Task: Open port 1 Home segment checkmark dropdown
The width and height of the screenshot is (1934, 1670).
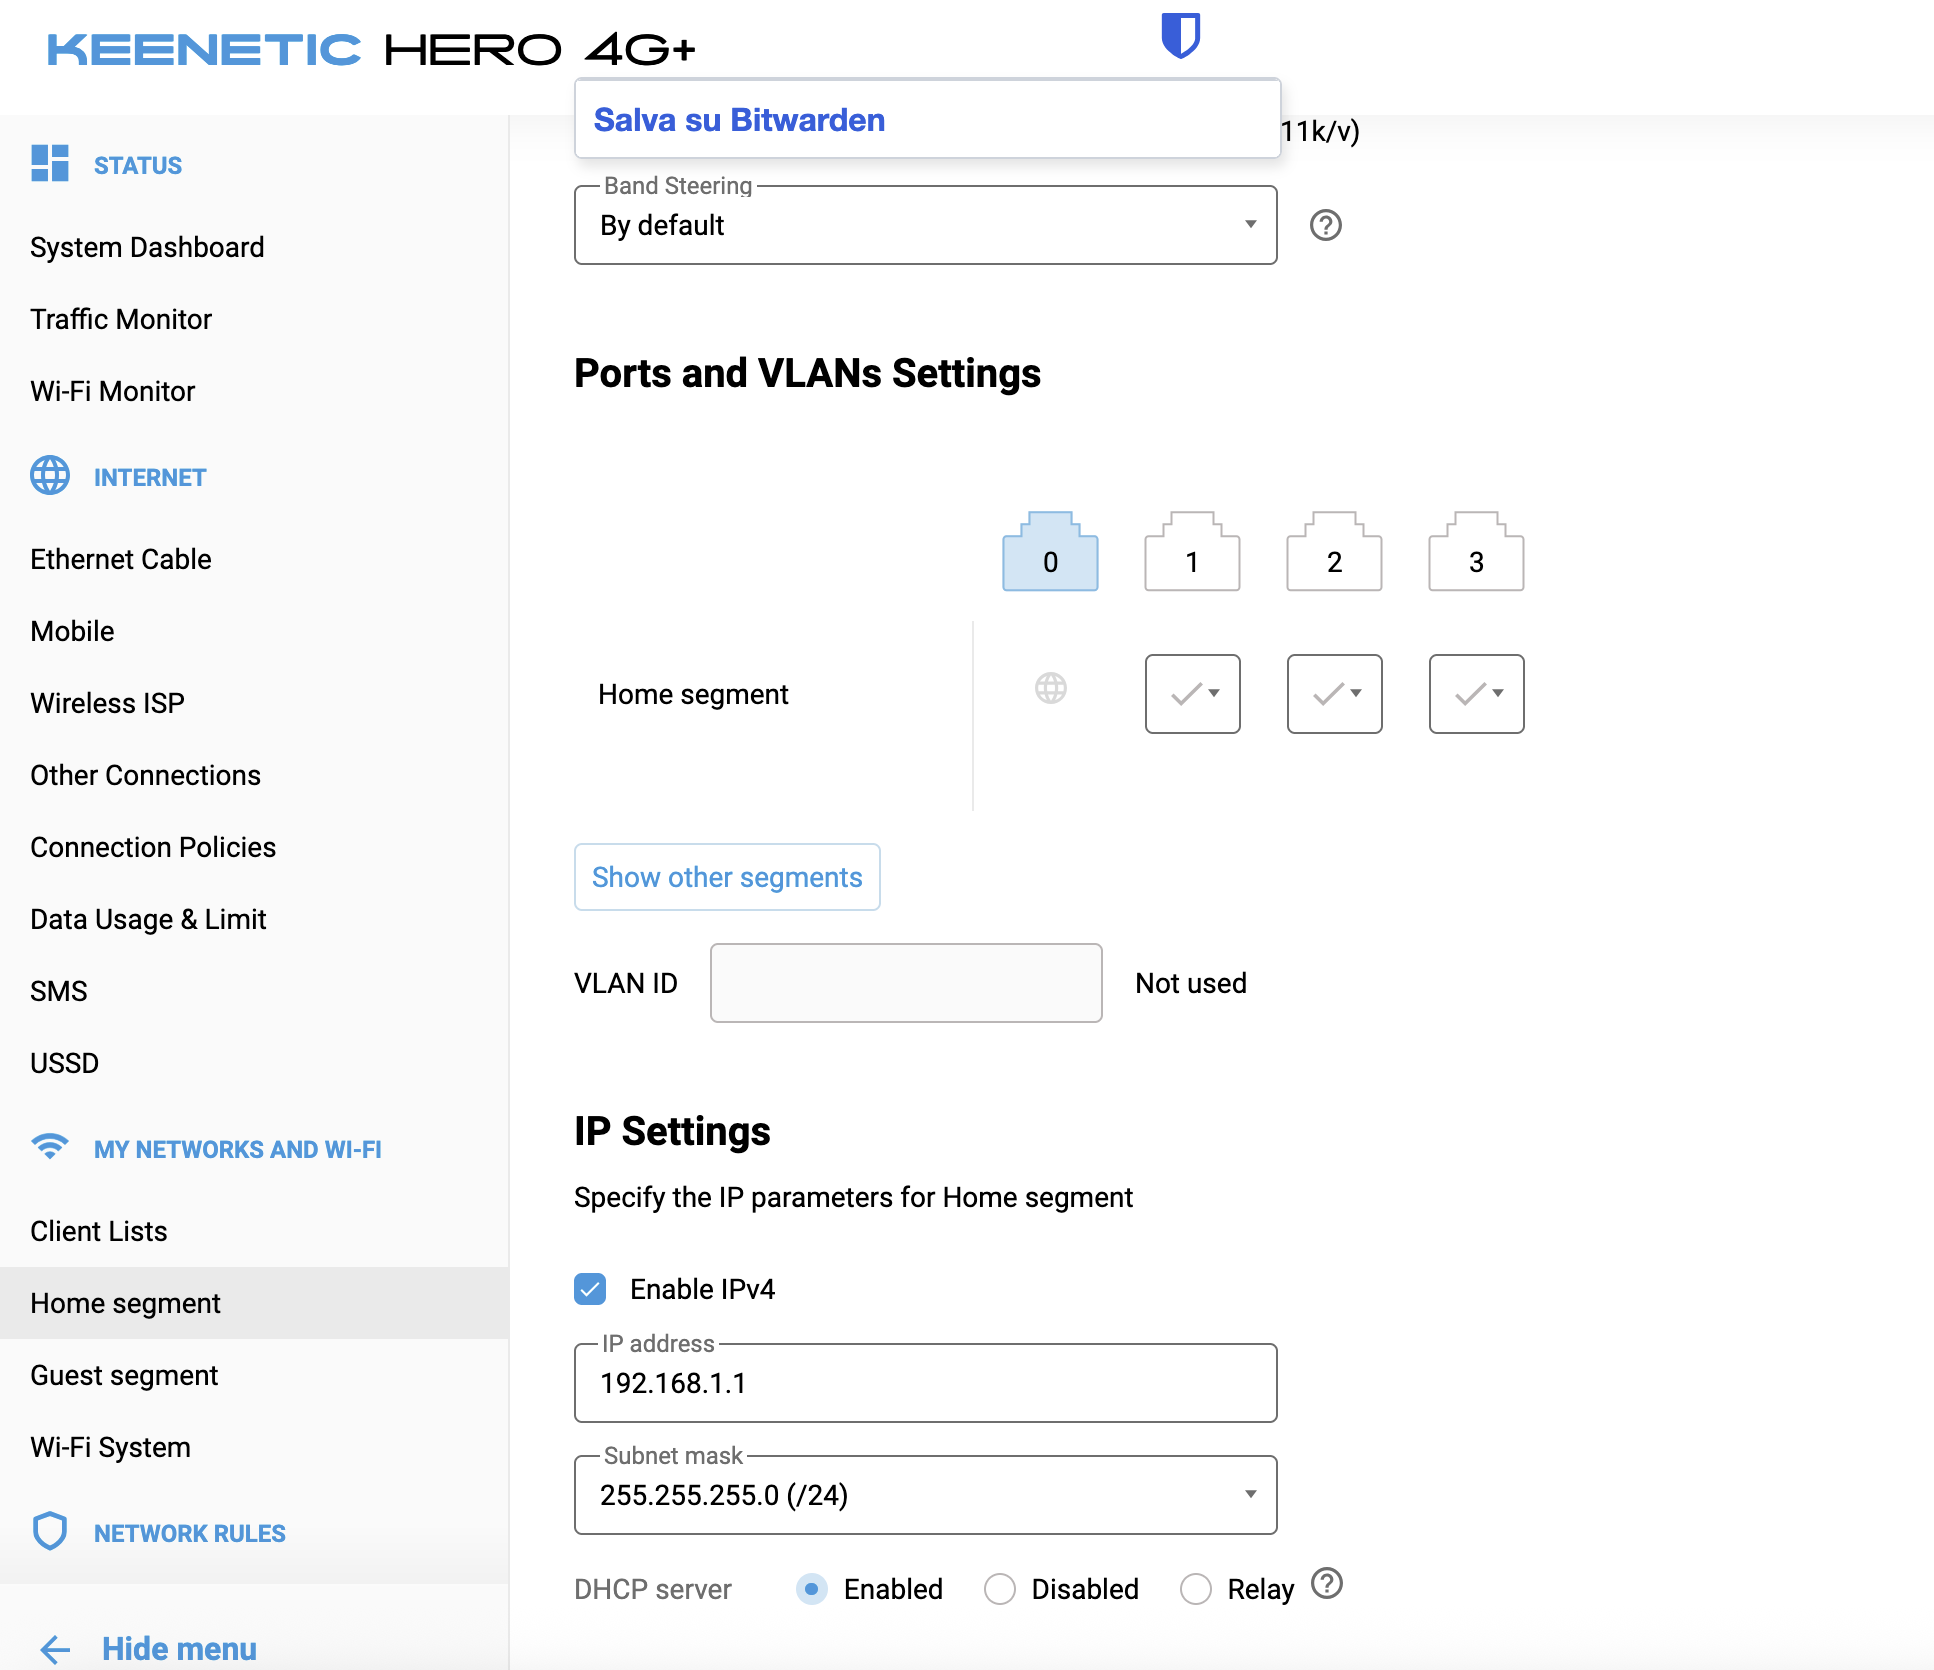Action: pyautogui.click(x=1193, y=694)
